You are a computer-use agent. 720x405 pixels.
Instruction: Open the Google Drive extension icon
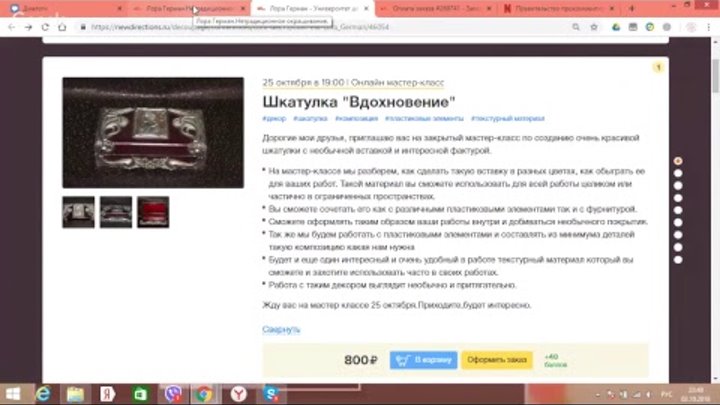[x=616, y=27]
